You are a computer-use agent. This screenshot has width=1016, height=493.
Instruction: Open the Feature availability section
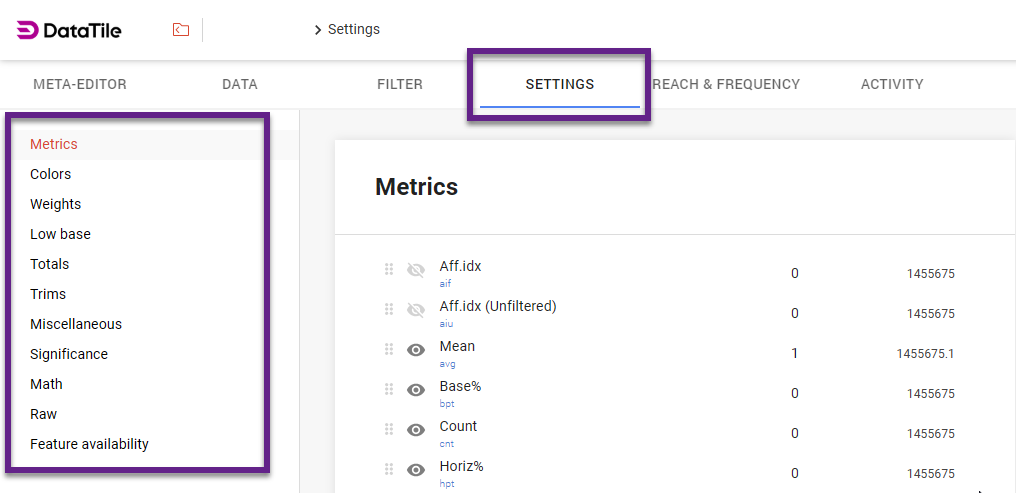[x=89, y=444]
